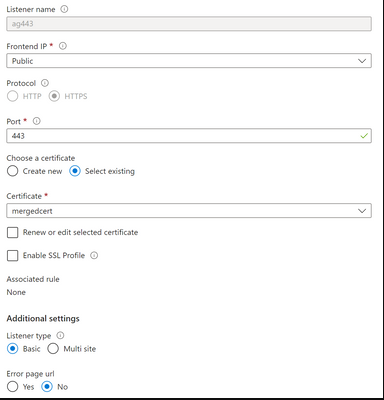Open the Frontend IP dropdown showing Public
The image size is (384, 400).
tap(189, 61)
